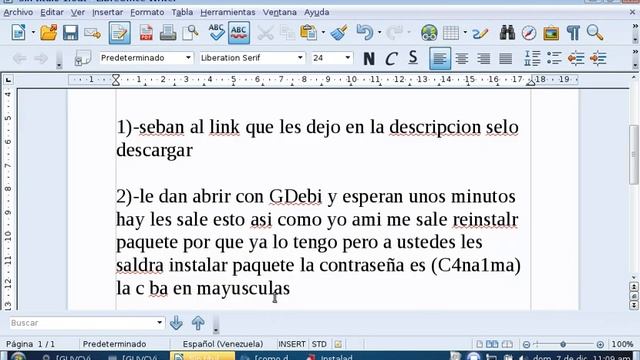Open the Navigator compass icon
The width and height of the screenshot is (640, 360).
pyautogui.click(x=529, y=33)
